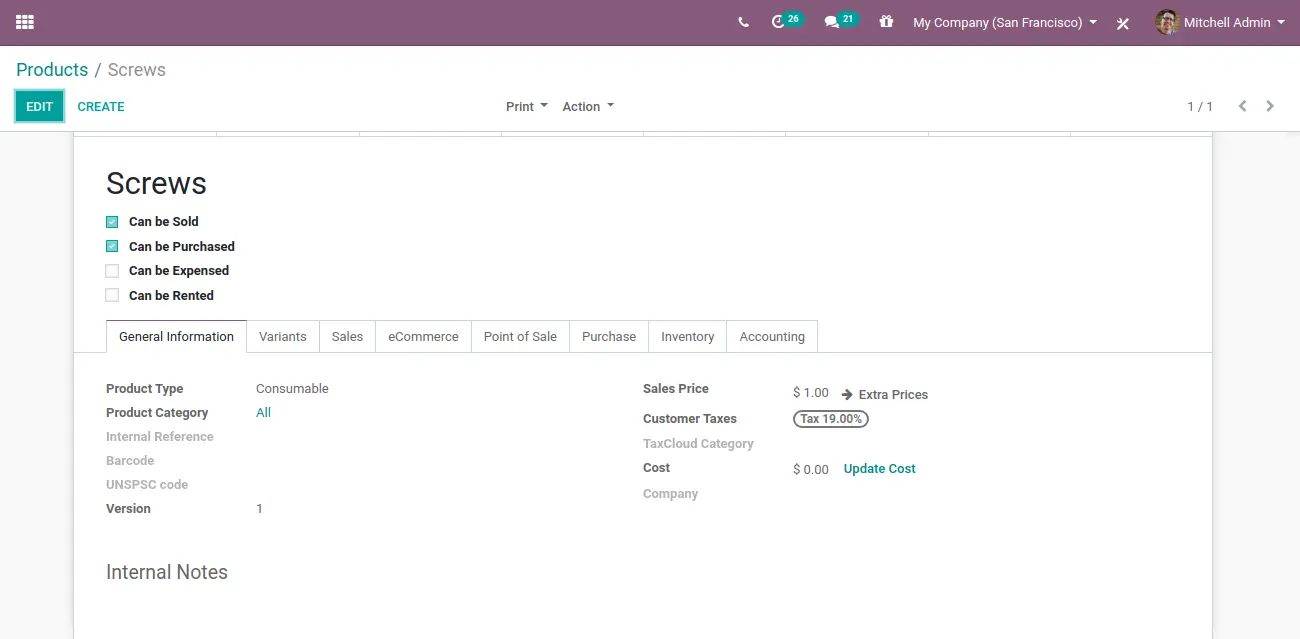Click the UNSPSC code label
1300x639 pixels.
(x=147, y=485)
